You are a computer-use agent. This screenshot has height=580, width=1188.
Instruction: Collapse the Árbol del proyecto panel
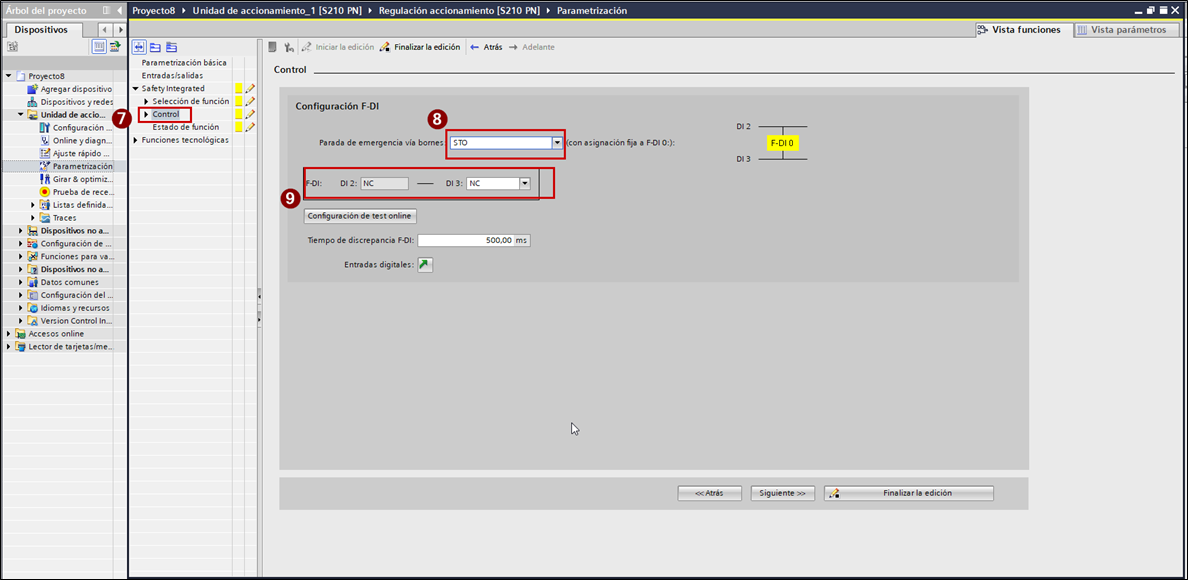(120, 10)
